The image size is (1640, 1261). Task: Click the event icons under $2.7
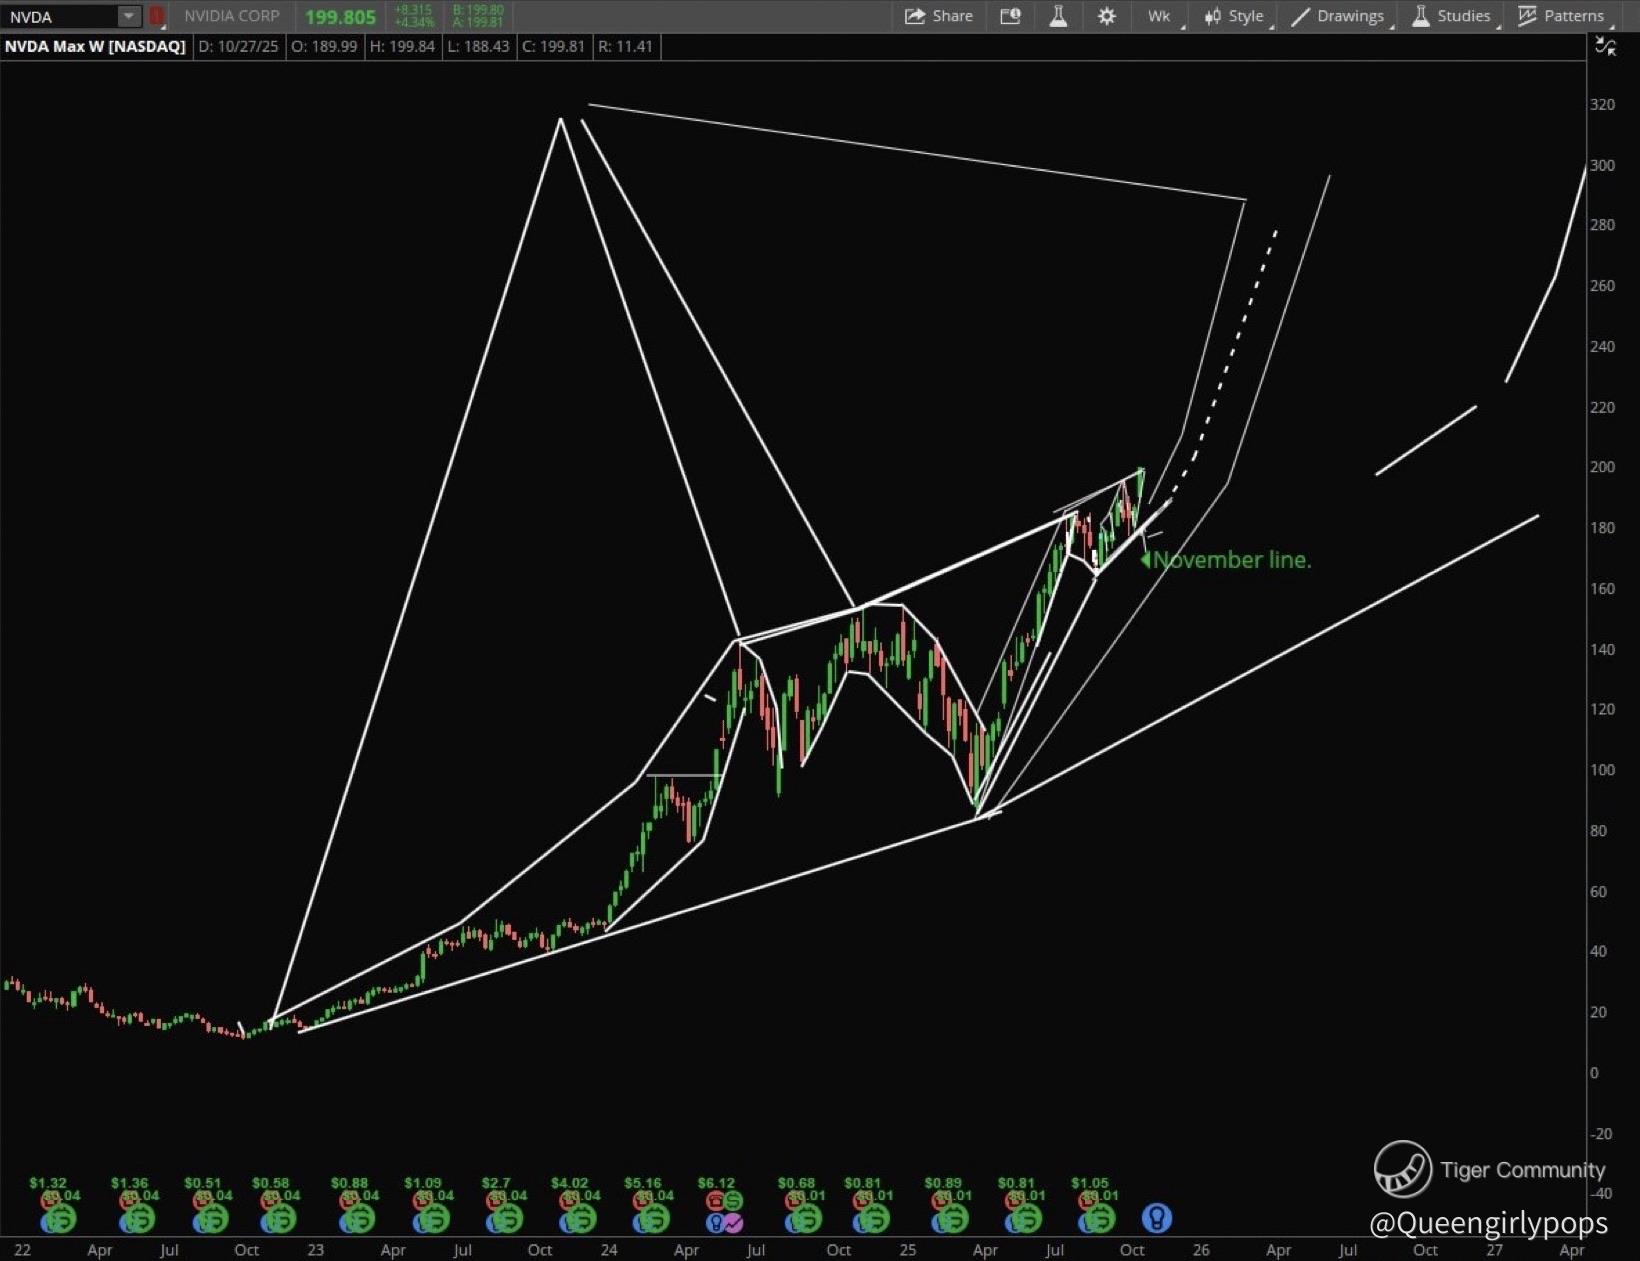coord(503,1212)
